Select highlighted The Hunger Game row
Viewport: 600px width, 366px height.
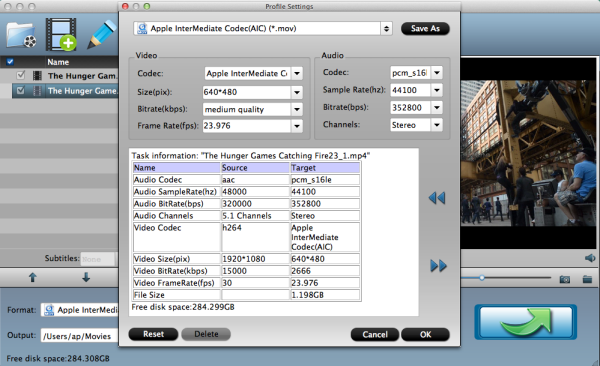(x=65, y=91)
